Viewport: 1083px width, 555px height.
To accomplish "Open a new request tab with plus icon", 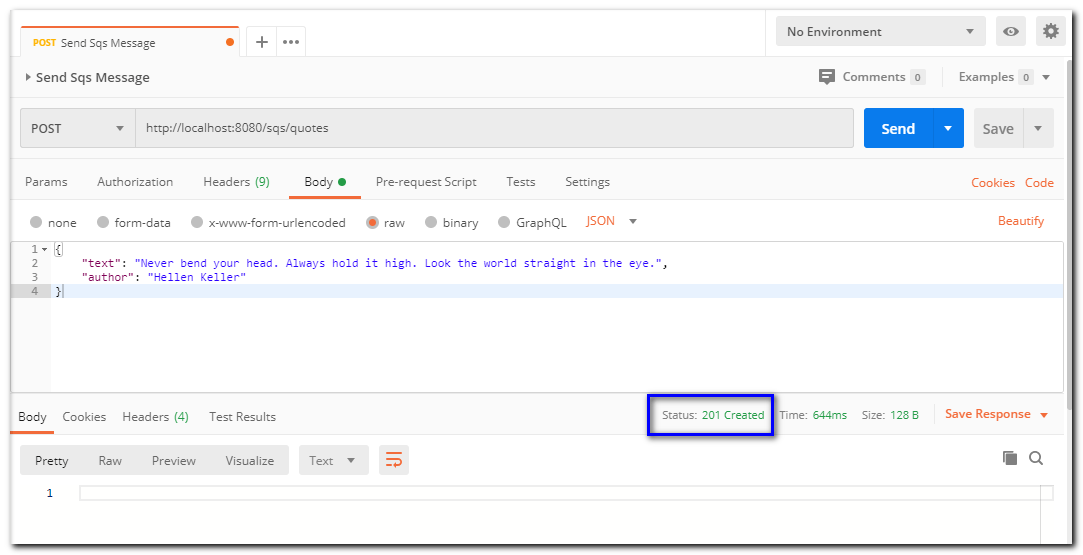I will coord(262,42).
